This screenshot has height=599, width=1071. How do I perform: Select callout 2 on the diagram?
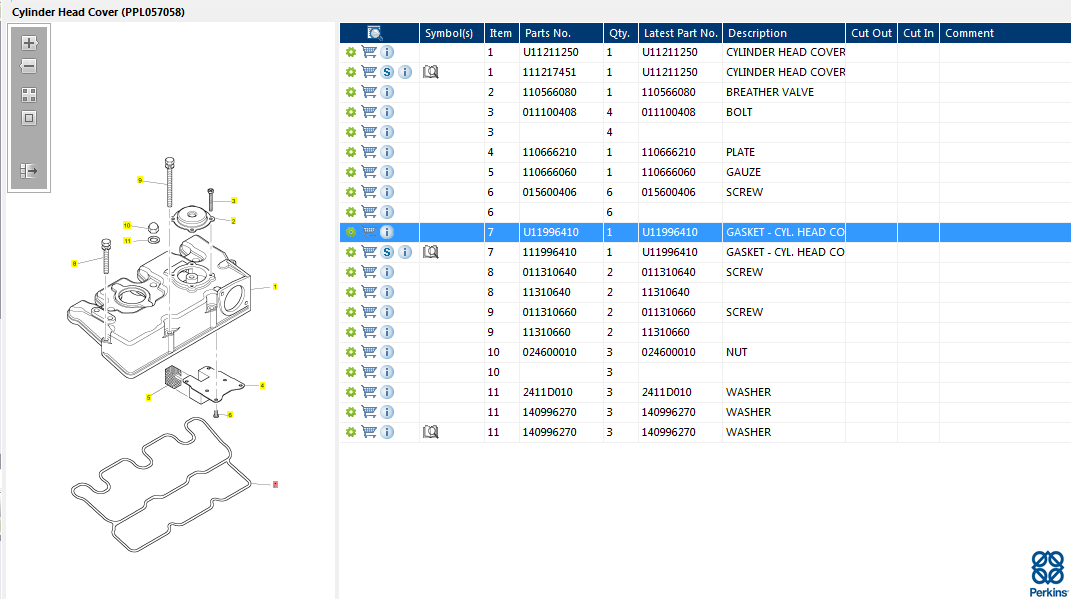tap(234, 221)
